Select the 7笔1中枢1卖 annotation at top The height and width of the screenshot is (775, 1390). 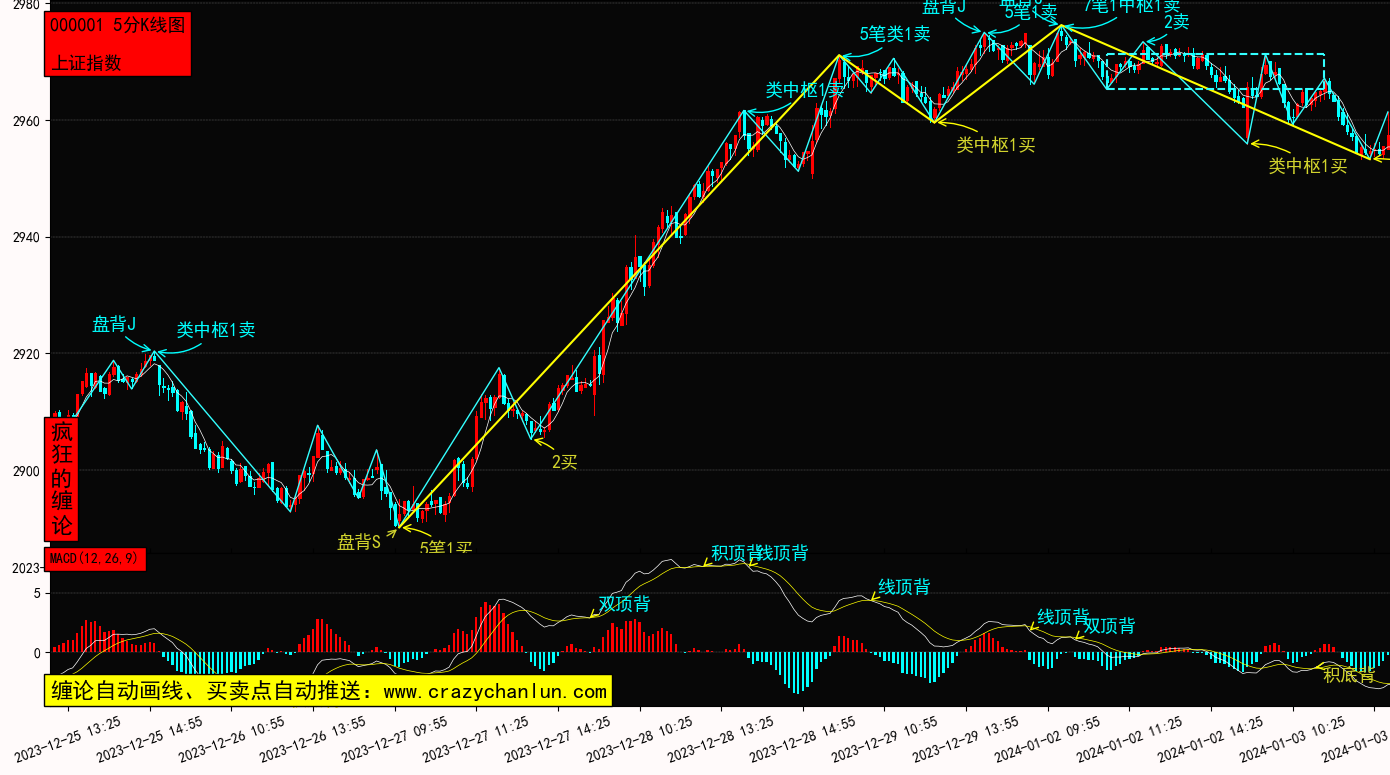1132,6
